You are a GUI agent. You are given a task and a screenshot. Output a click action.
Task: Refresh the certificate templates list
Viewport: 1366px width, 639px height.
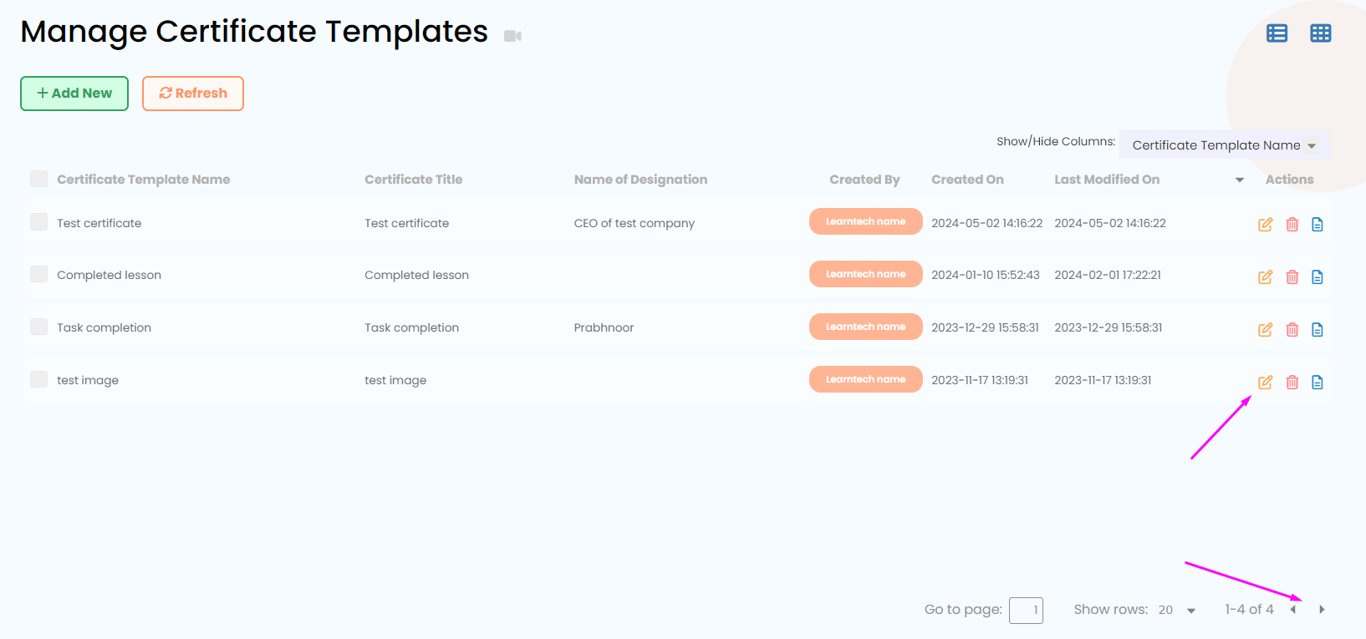click(193, 93)
